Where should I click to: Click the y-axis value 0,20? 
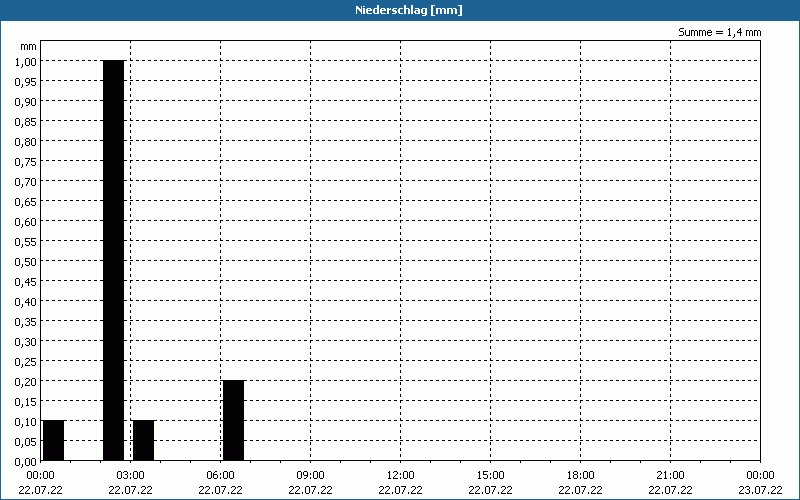26,381
